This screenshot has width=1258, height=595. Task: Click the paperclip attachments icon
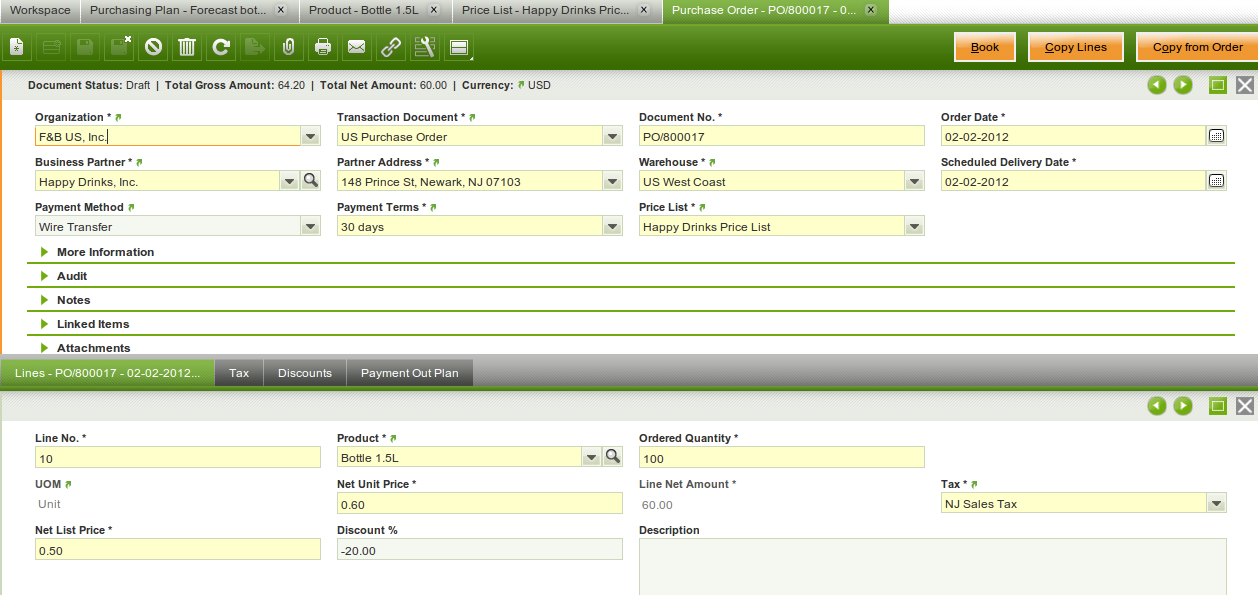[288, 47]
